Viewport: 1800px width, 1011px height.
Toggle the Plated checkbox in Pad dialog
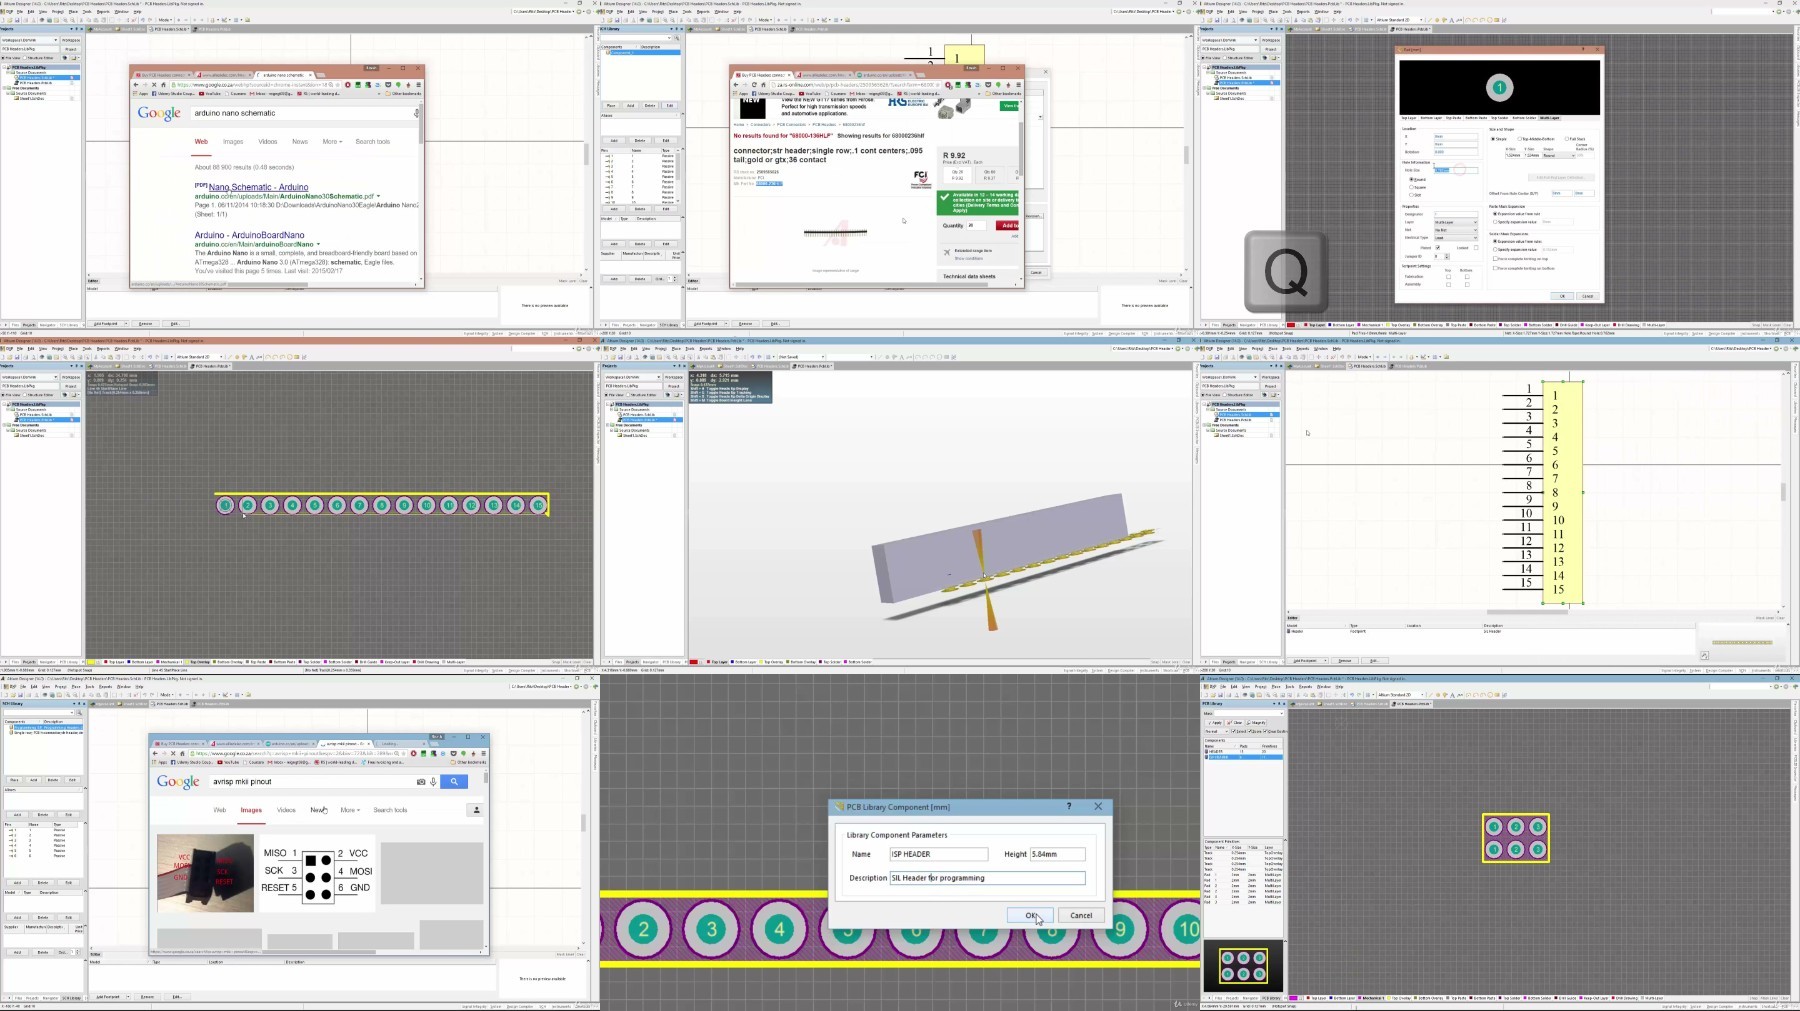click(x=1438, y=247)
